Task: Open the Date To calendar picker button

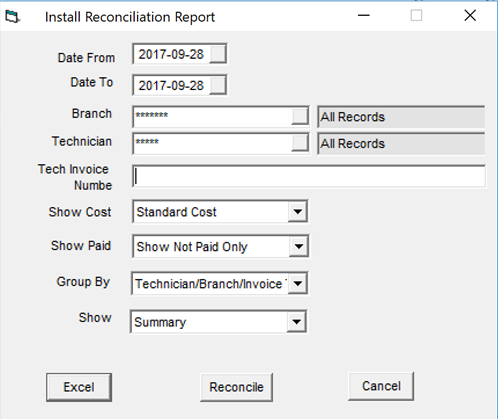Action: (x=218, y=85)
